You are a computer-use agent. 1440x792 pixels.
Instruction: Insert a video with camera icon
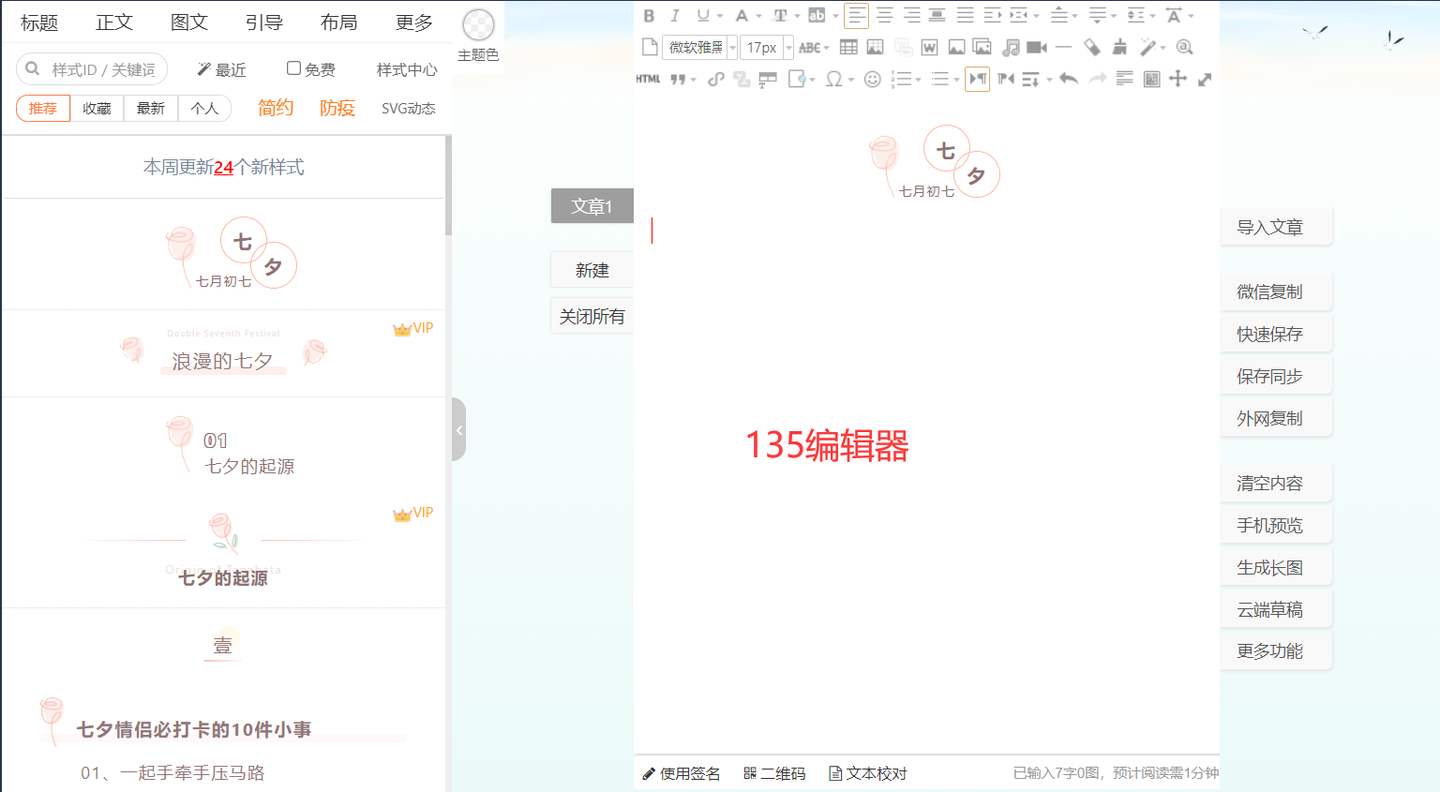point(1036,47)
